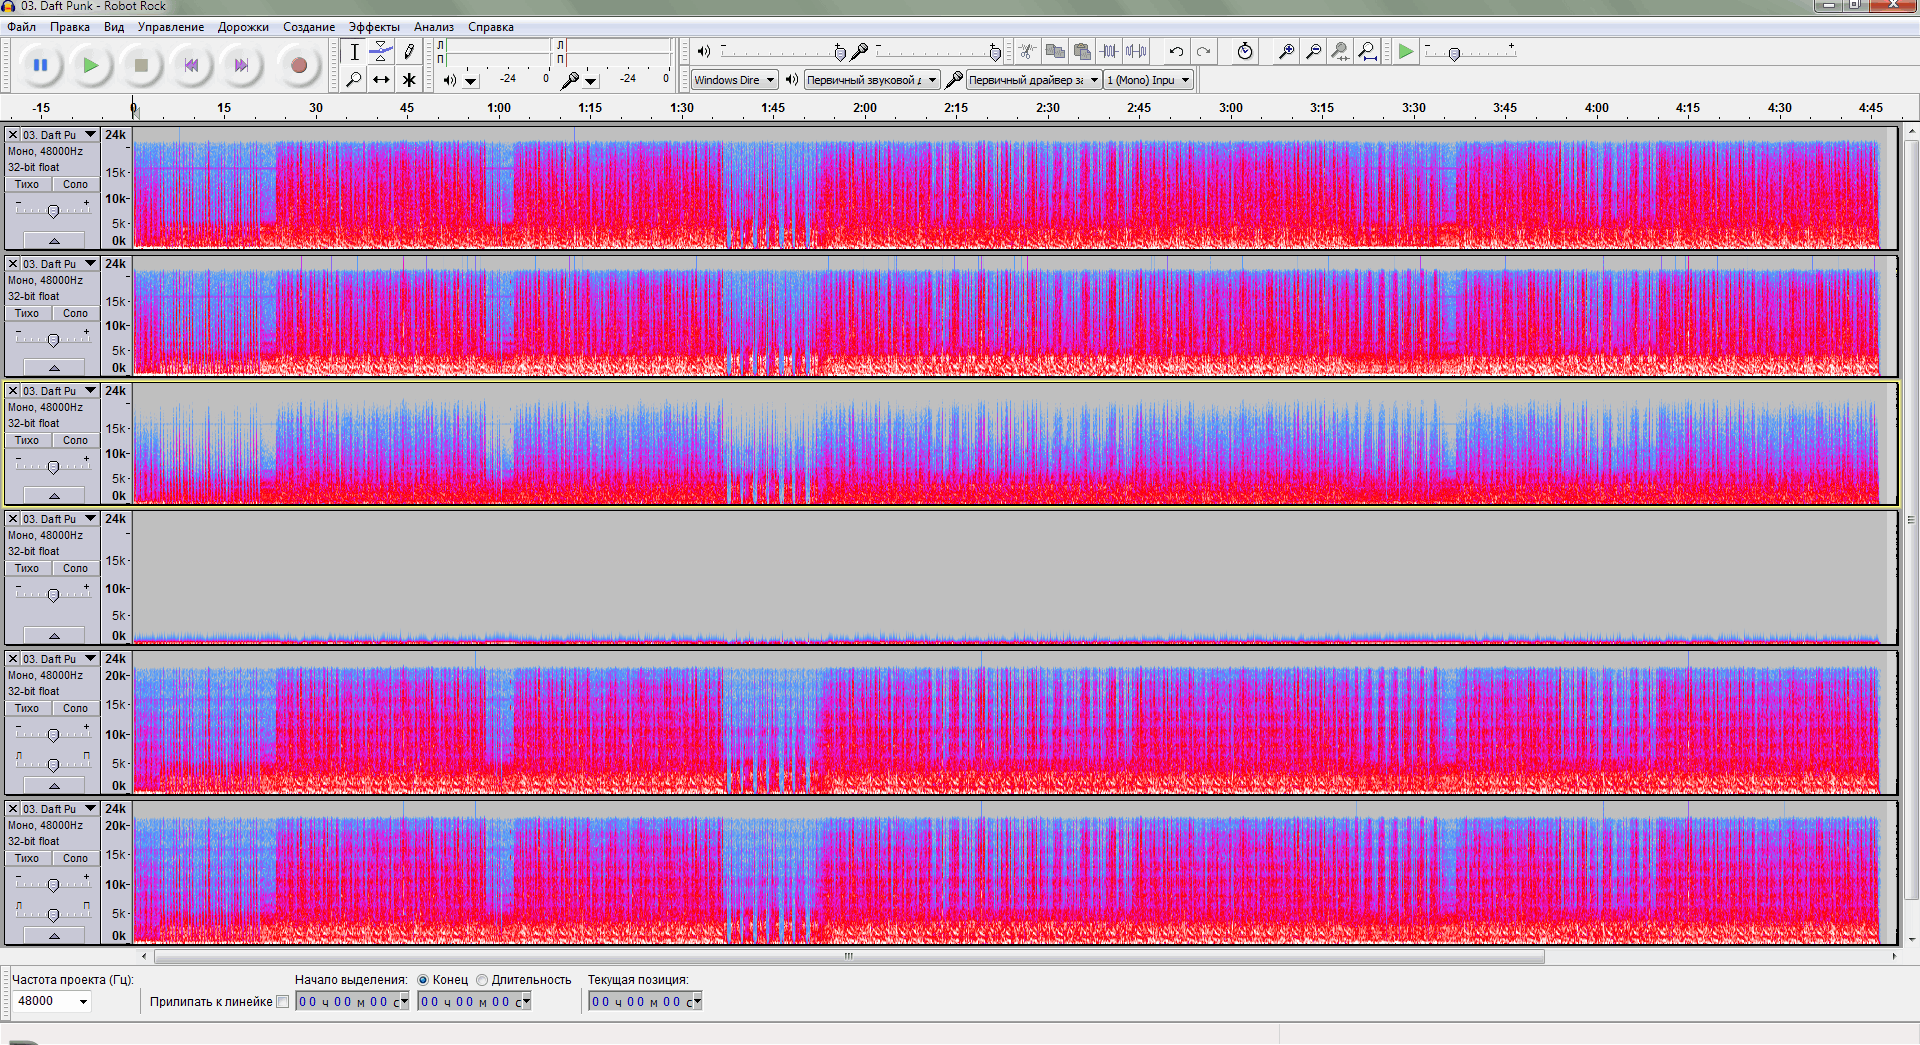Click the Cut scissors icon
The height and width of the screenshot is (1045, 1920).
click(1027, 52)
